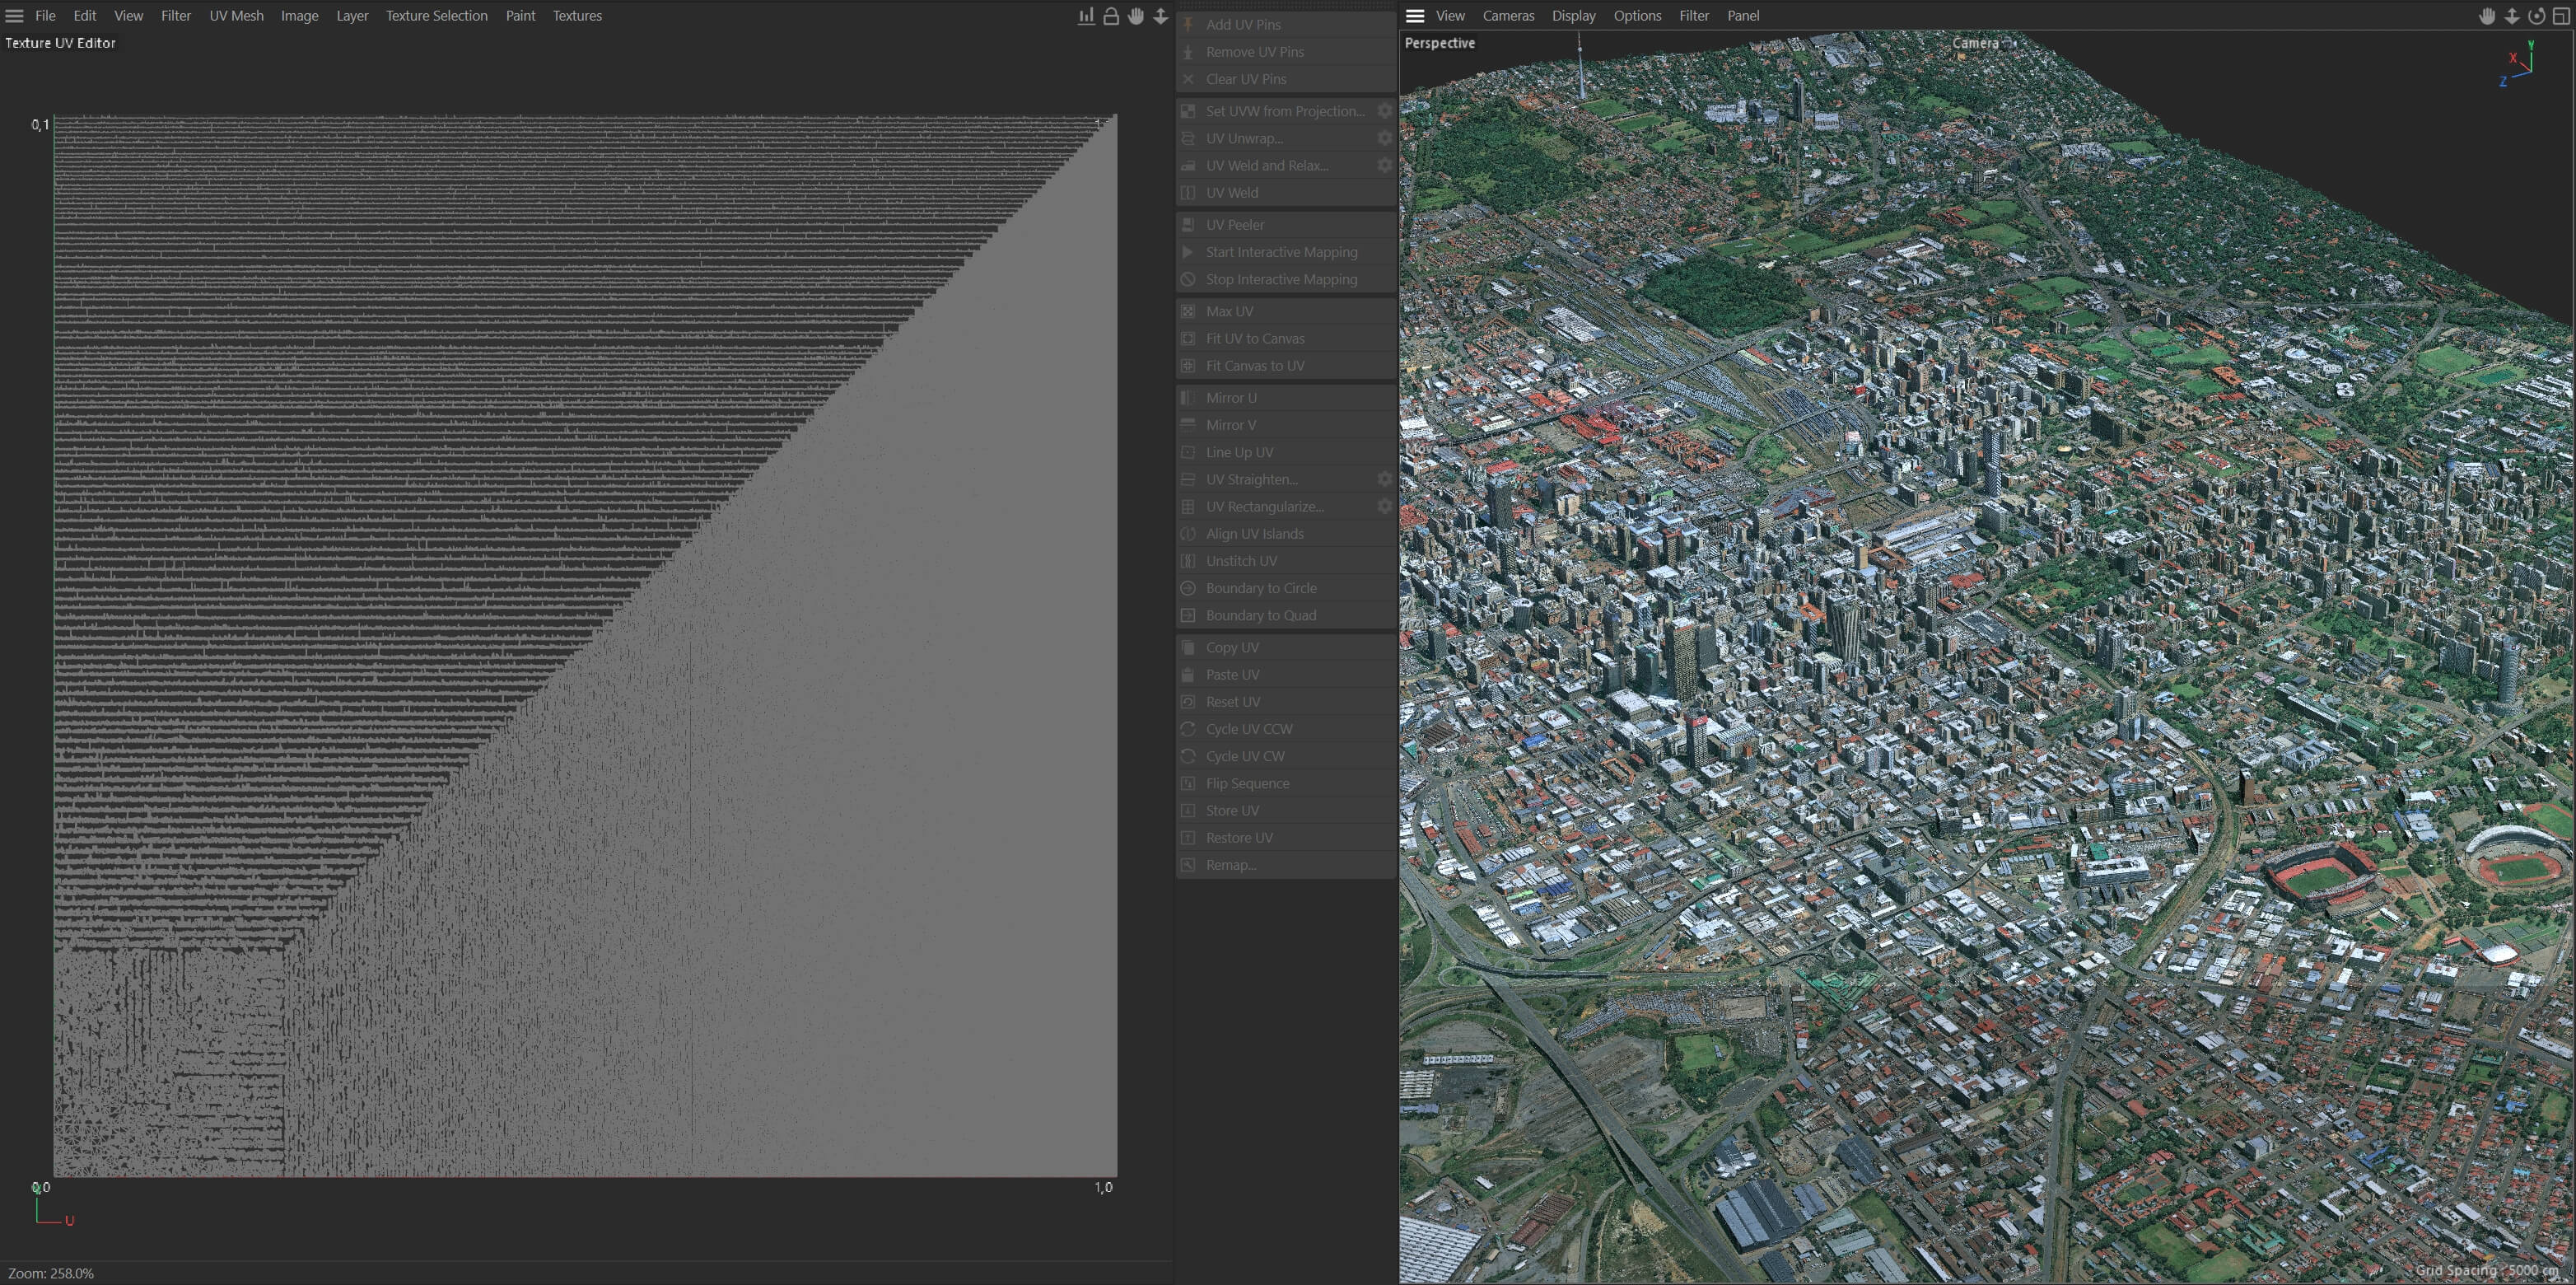The image size is (2576, 1285).
Task: Click the Unstitch UV icon
Action: (x=1188, y=561)
